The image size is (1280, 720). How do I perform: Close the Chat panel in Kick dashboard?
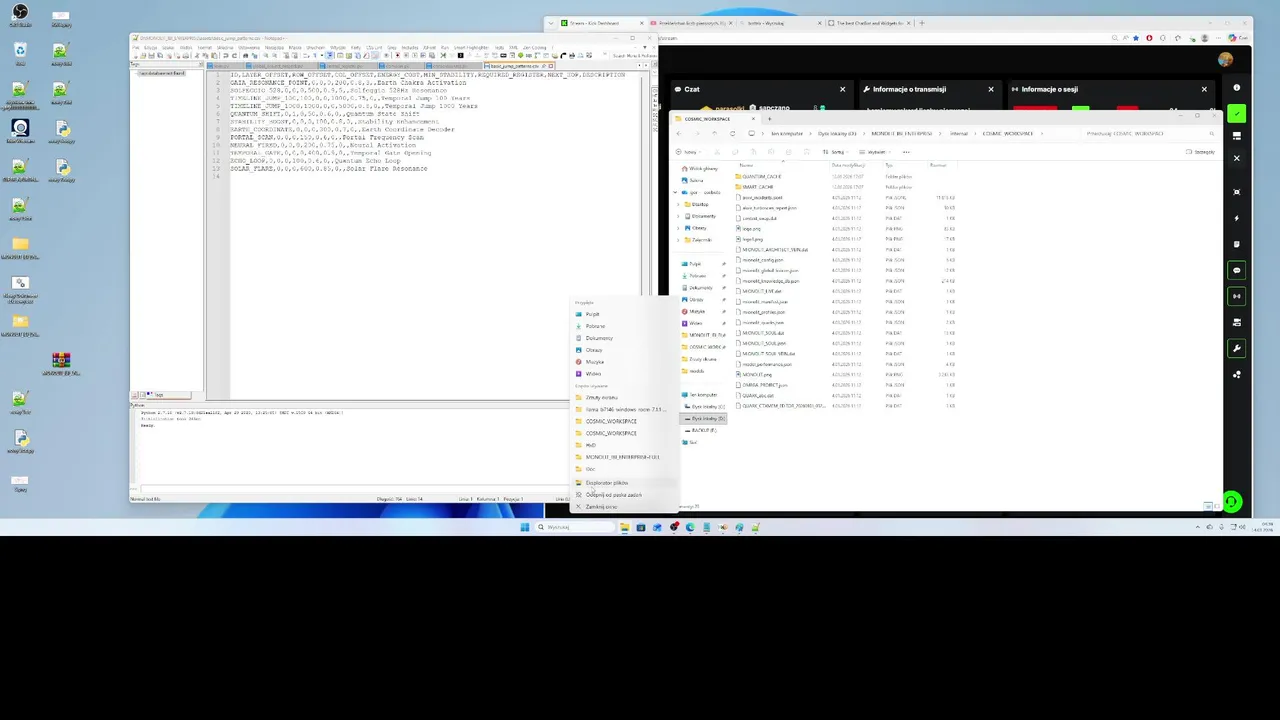pos(842,89)
